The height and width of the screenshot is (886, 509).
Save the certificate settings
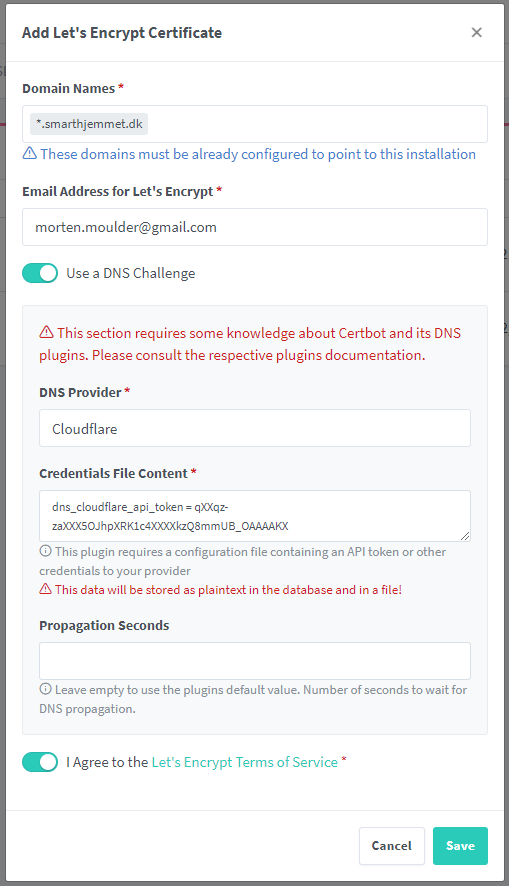tap(460, 846)
